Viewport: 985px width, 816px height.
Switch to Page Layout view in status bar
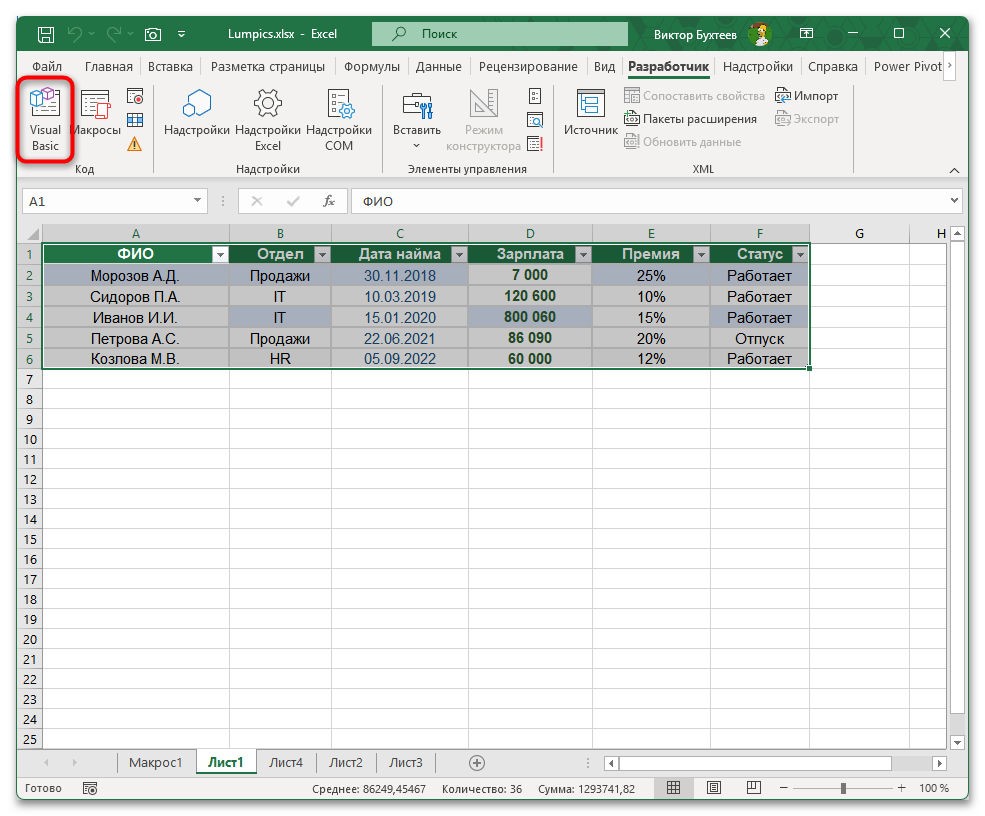(x=713, y=788)
